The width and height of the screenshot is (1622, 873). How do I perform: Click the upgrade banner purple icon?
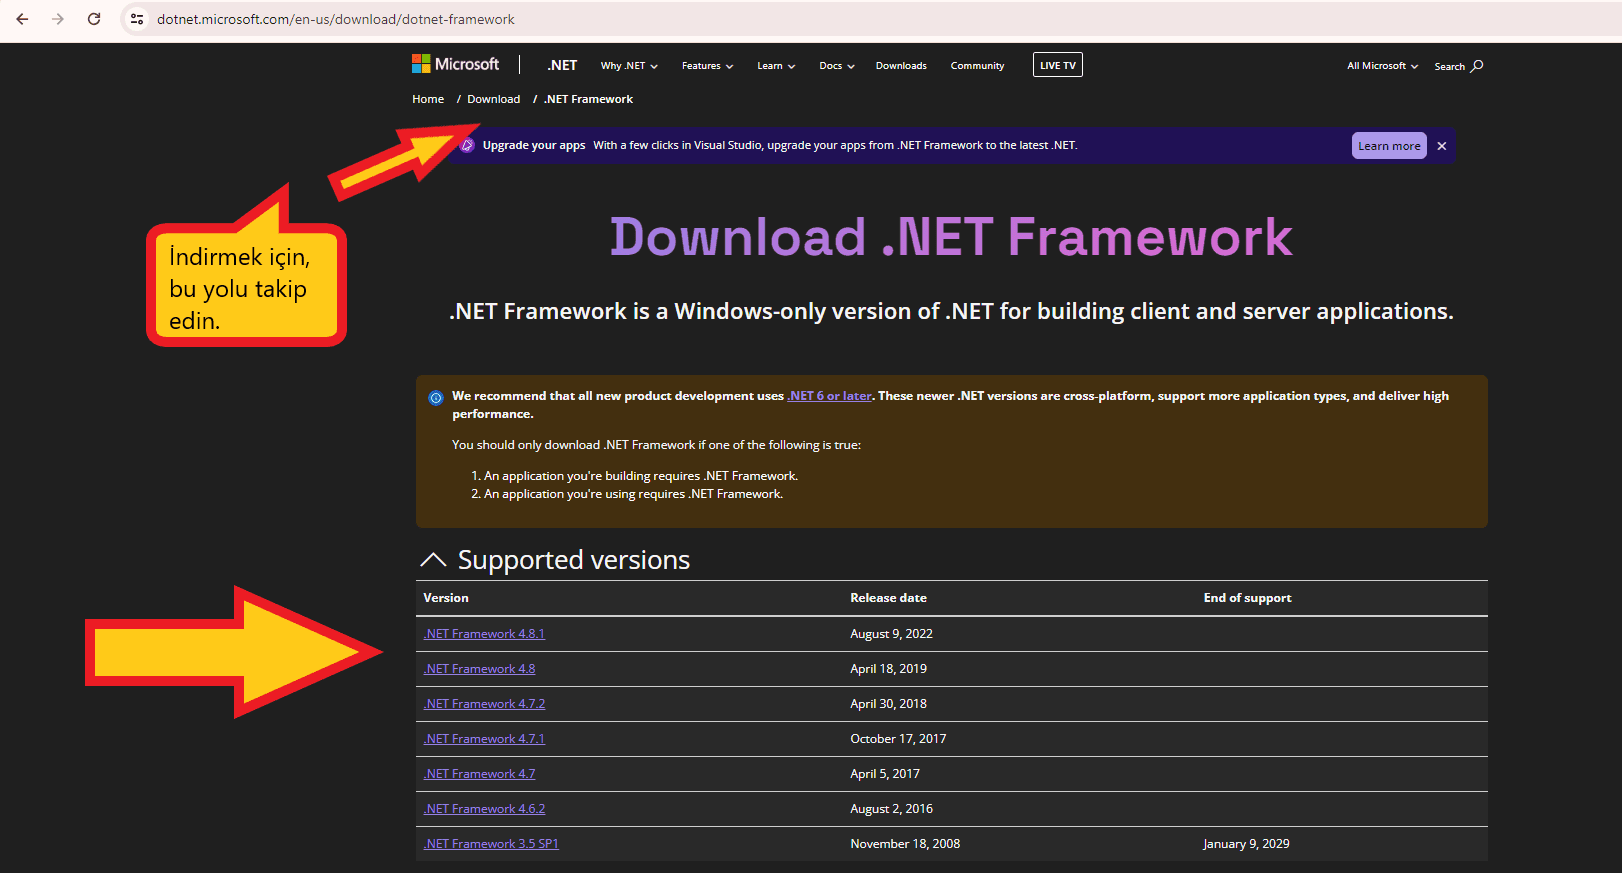click(x=467, y=145)
